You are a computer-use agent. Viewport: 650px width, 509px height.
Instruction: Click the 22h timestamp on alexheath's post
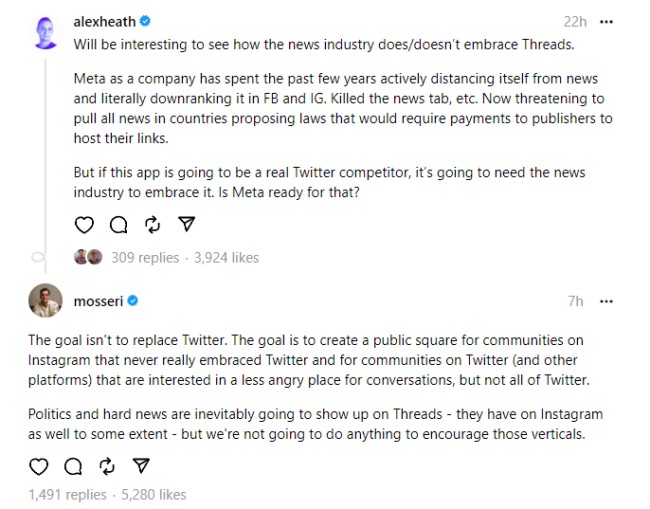coord(575,22)
